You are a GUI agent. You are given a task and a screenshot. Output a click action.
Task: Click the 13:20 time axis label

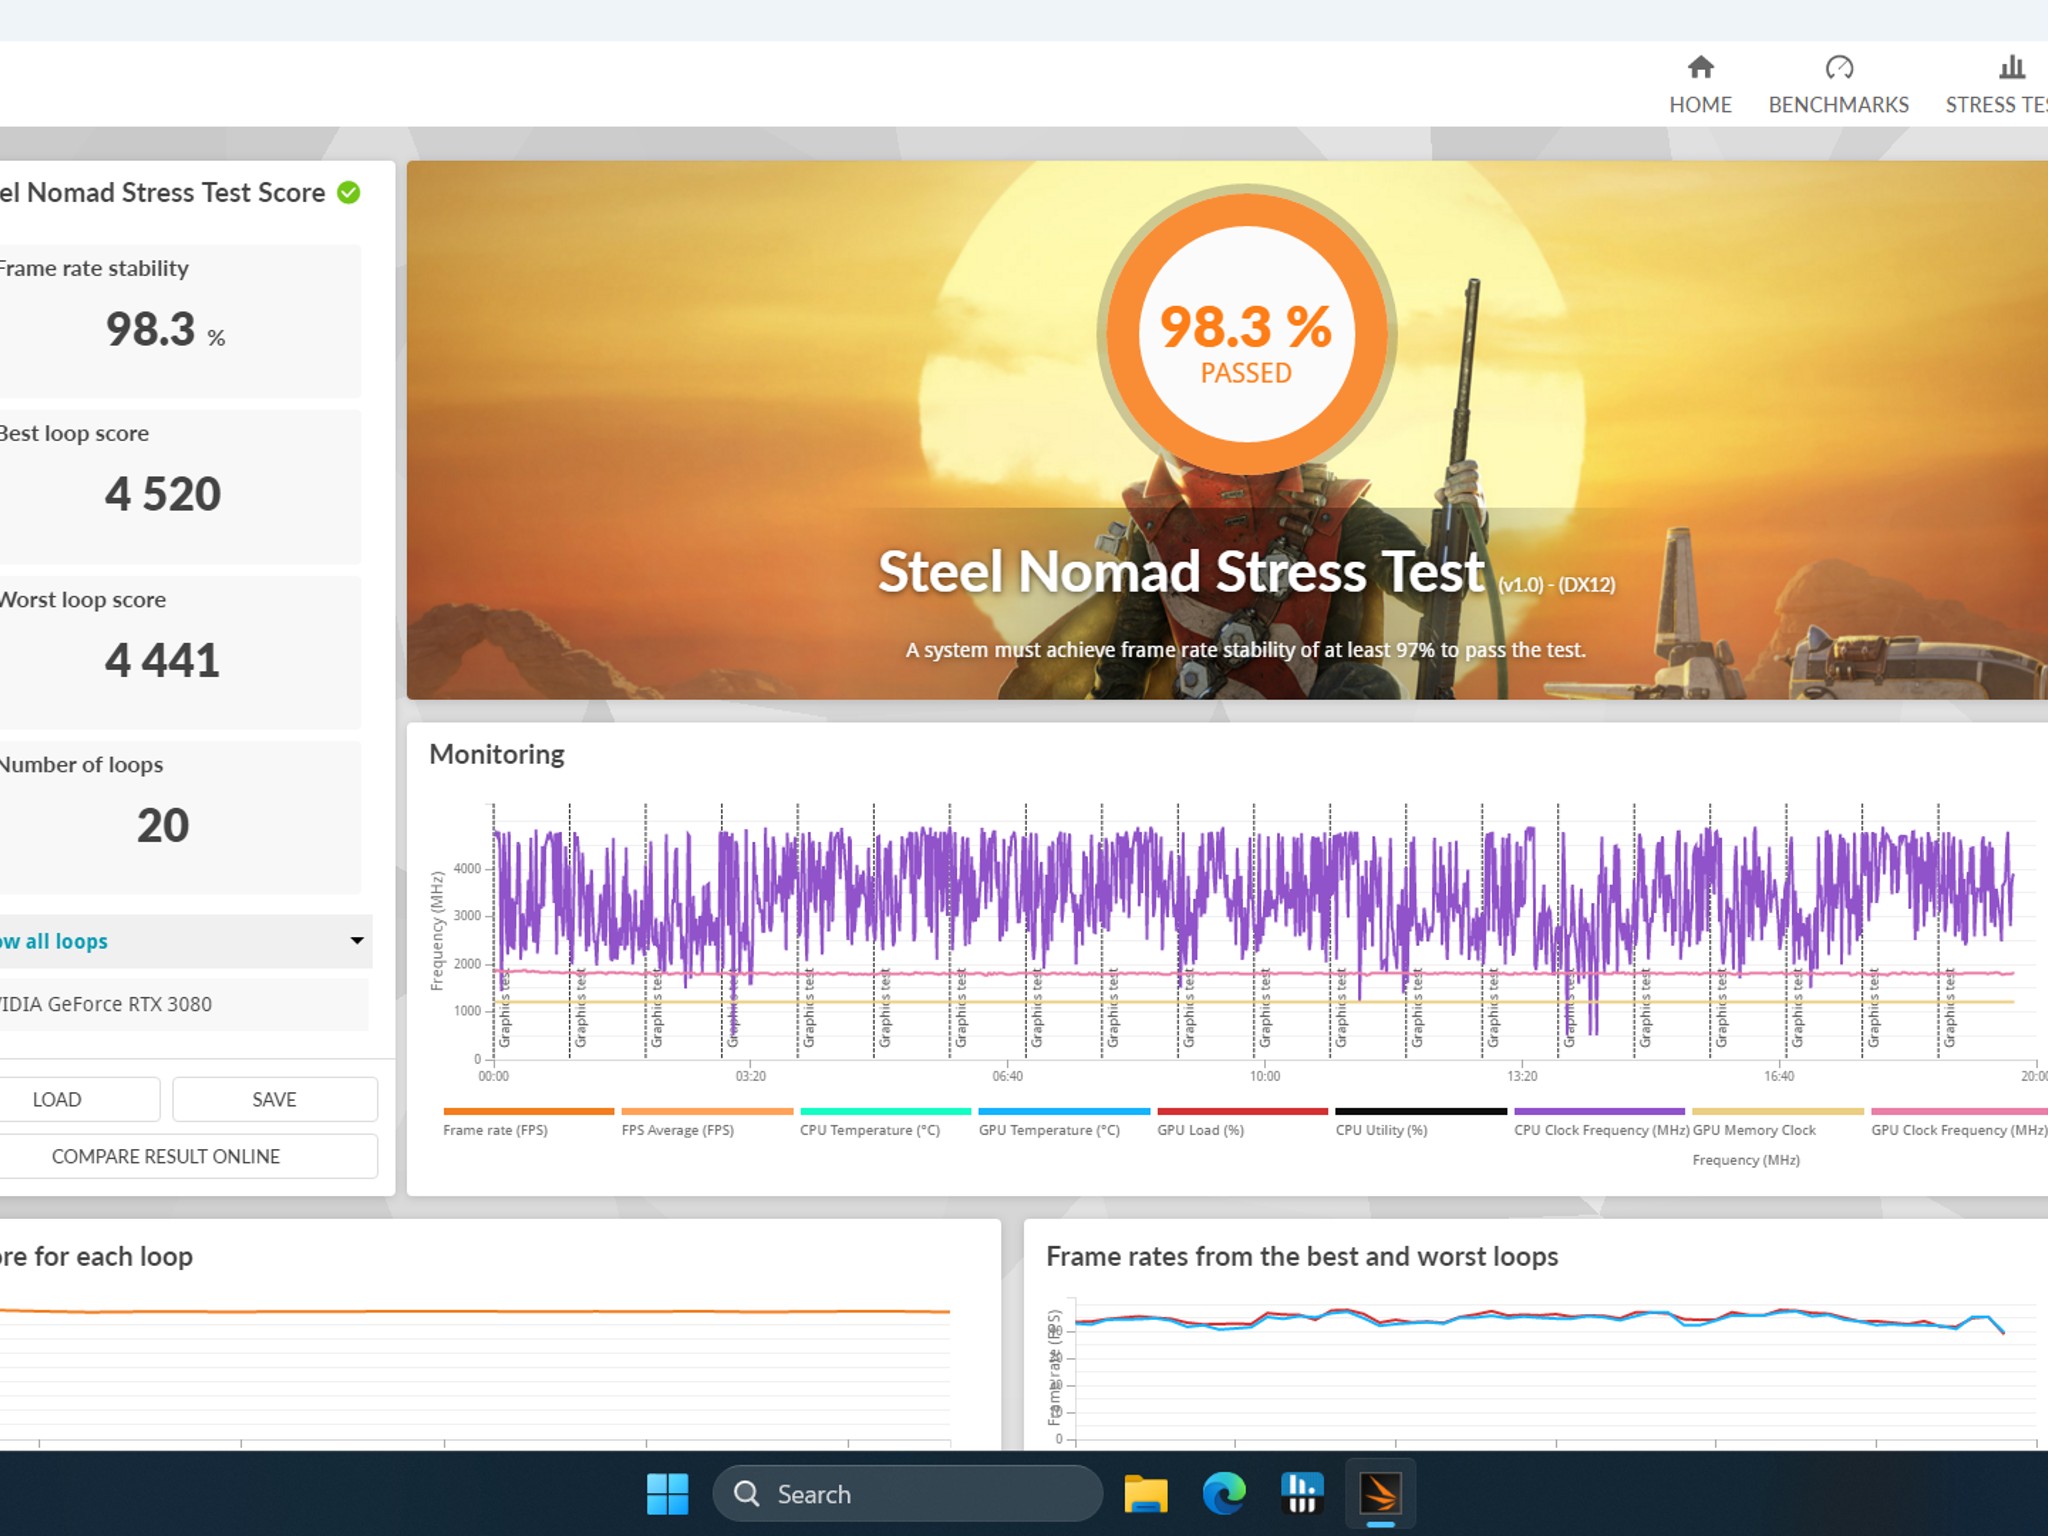pyautogui.click(x=1522, y=1076)
